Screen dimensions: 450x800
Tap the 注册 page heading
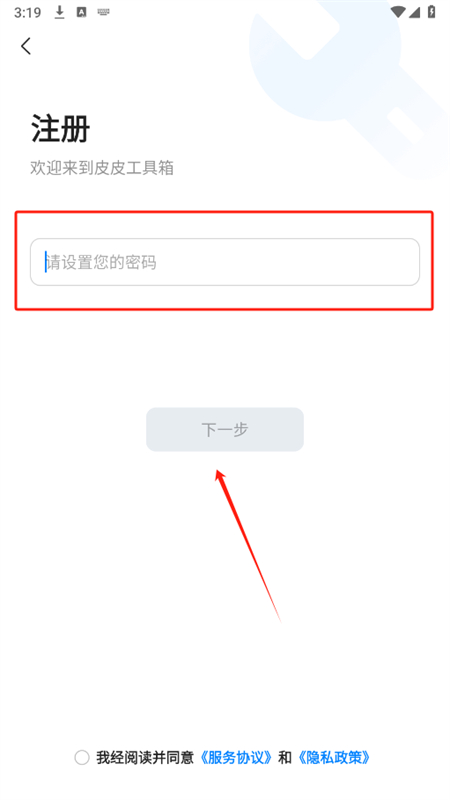61,129
